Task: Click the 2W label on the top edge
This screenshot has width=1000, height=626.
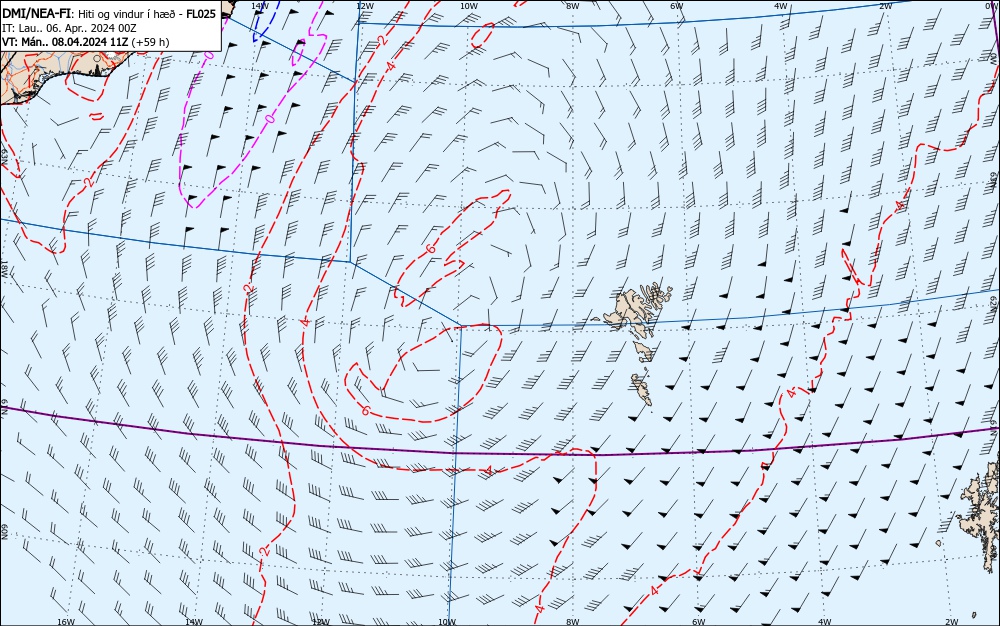Action: point(885,5)
